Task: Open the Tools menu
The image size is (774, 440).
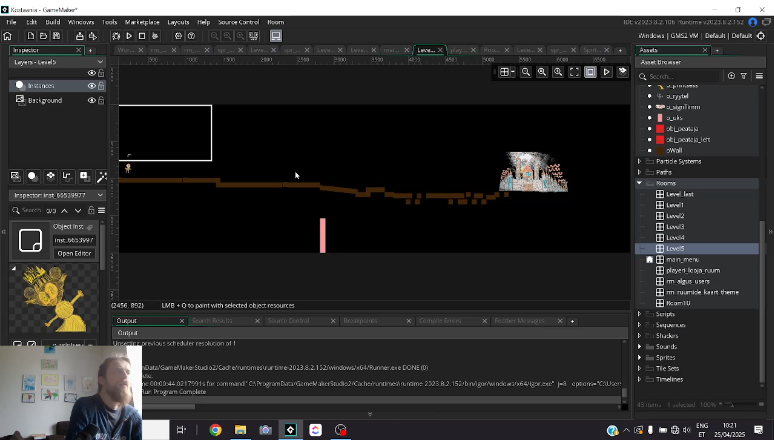Action: click(110, 22)
